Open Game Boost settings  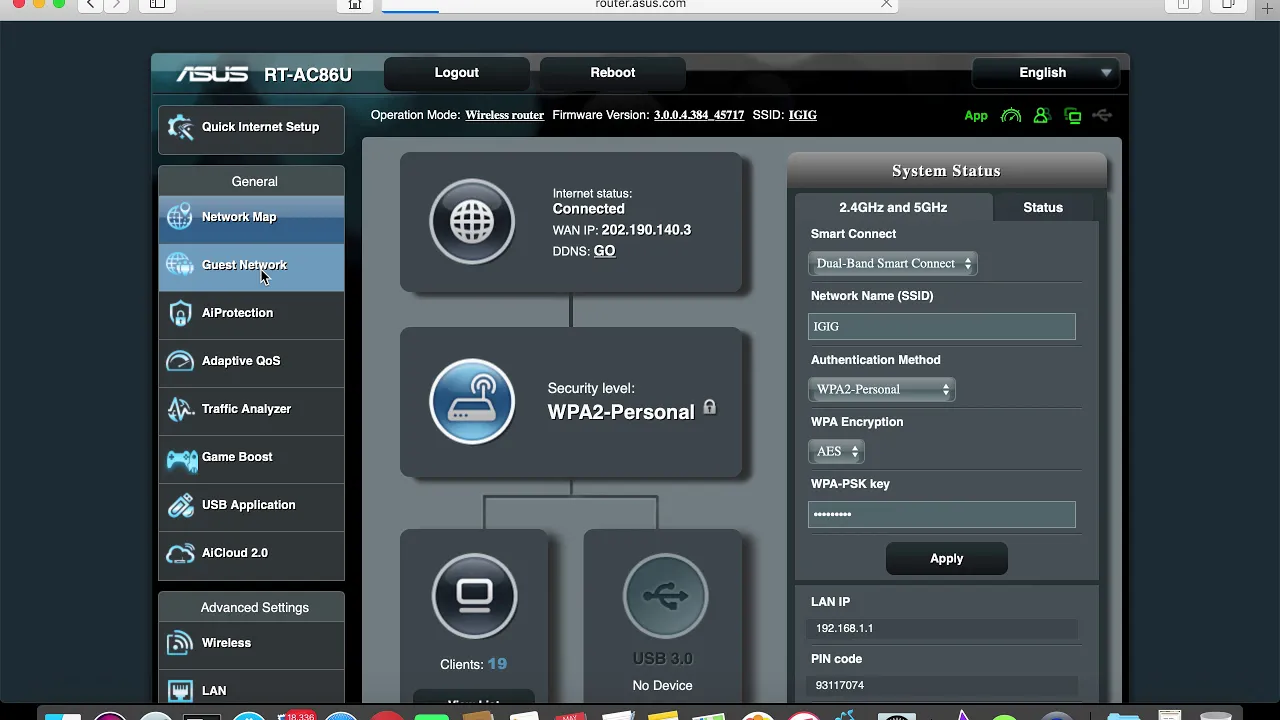251,458
